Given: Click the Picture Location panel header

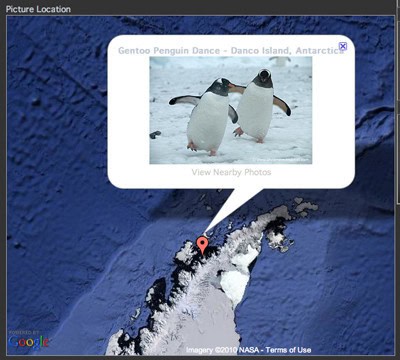Looking at the screenshot, I should point(38,9).
